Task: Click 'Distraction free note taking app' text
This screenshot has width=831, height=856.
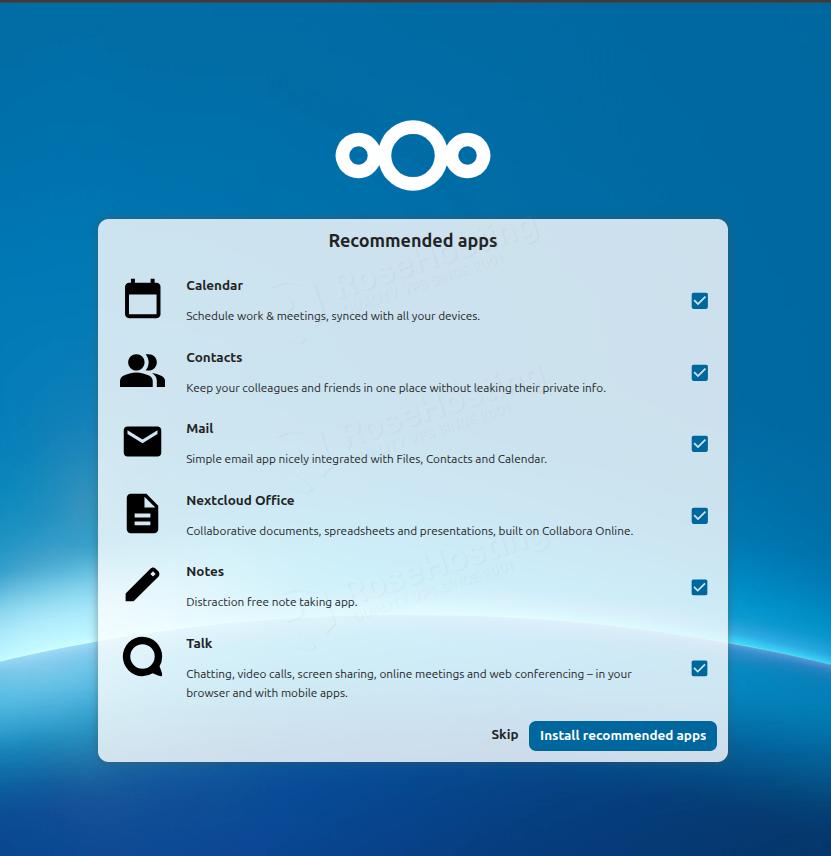Action: pyautogui.click(x=271, y=602)
